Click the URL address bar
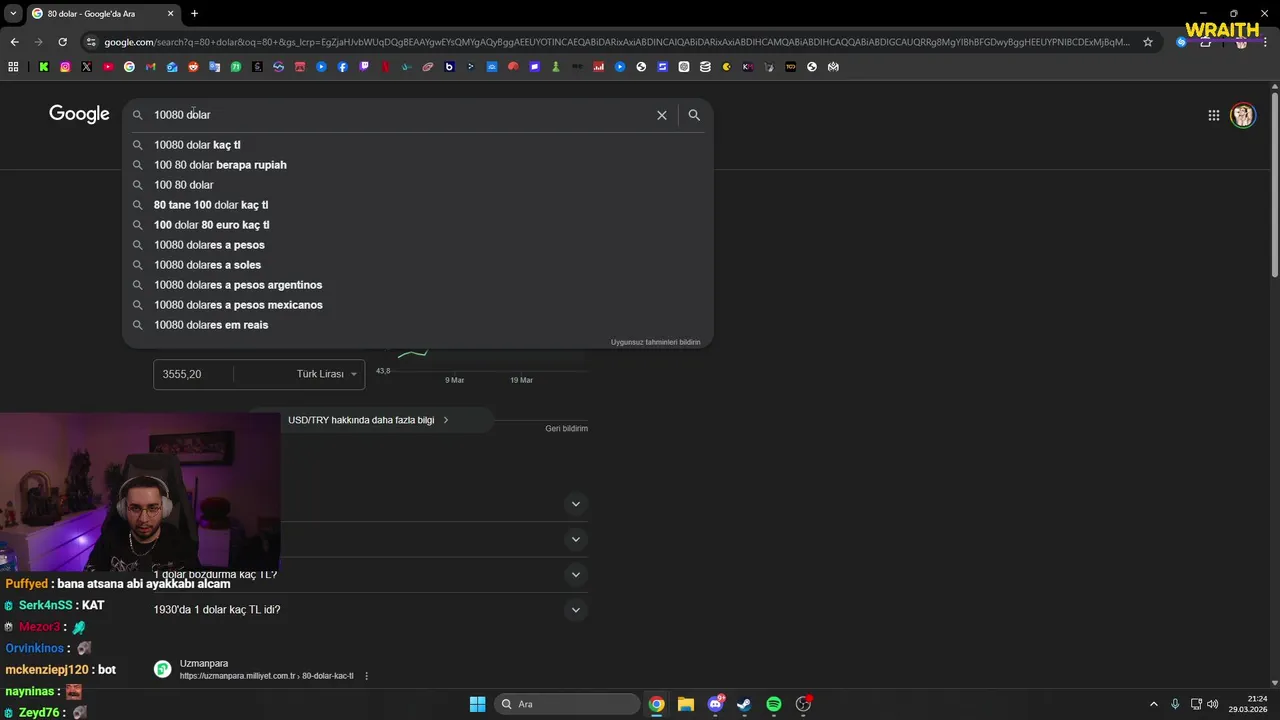The image size is (1280, 720). [615, 42]
